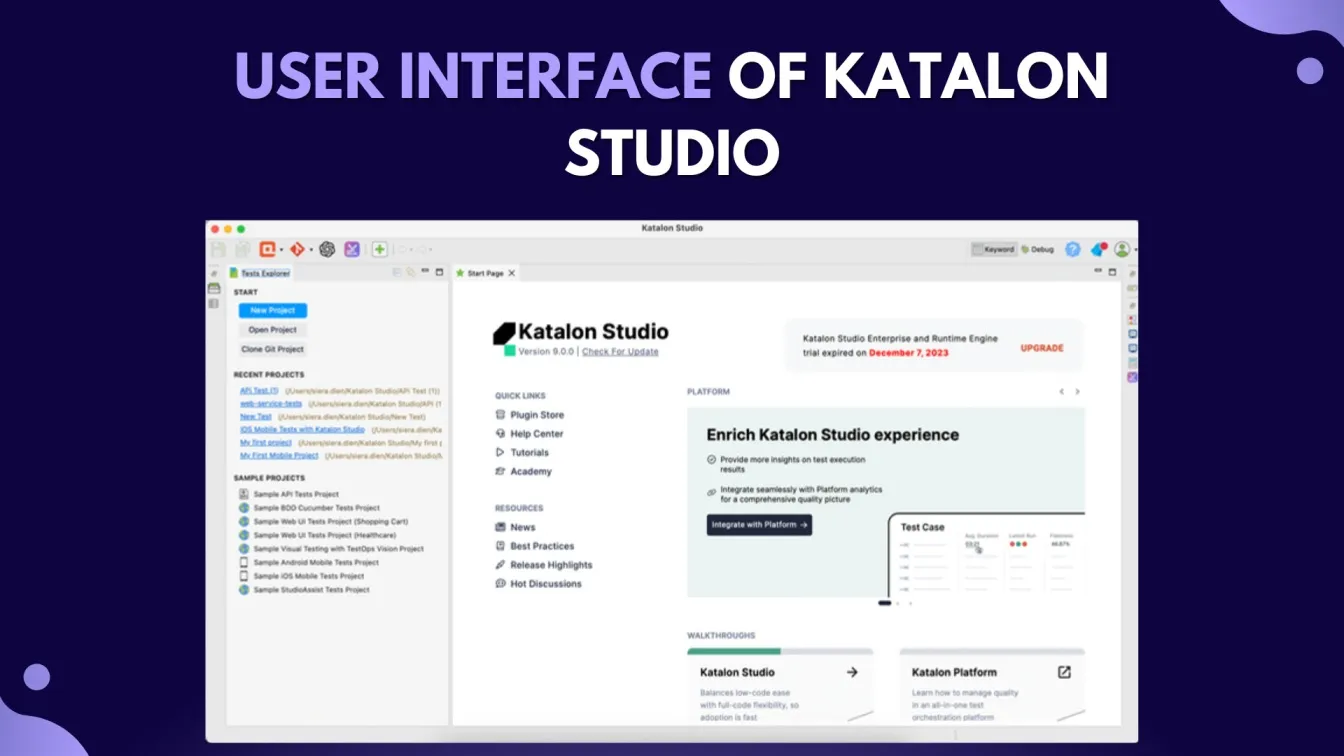Open Sample StudioAssist Tests Project

(x=305, y=590)
